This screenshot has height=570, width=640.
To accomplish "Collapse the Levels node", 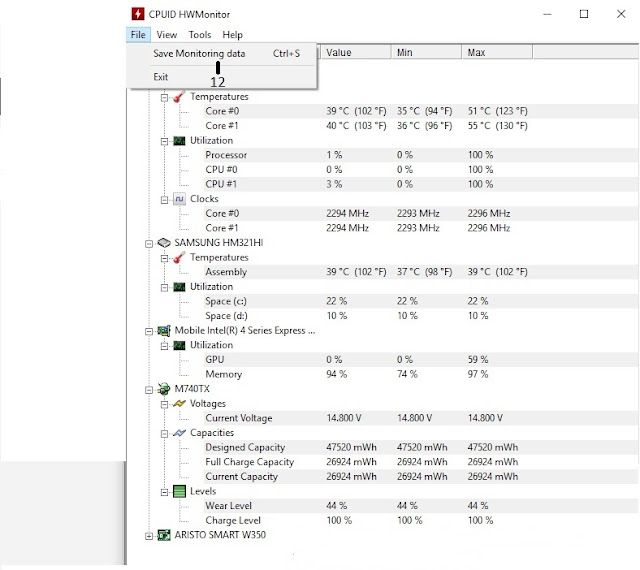I will point(164,492).
